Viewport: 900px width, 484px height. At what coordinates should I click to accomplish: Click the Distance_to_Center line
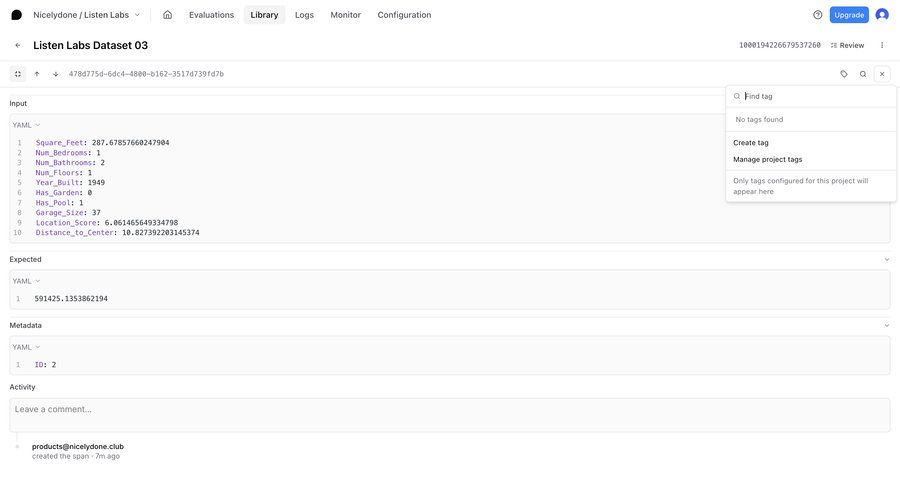tap(117, 233)
